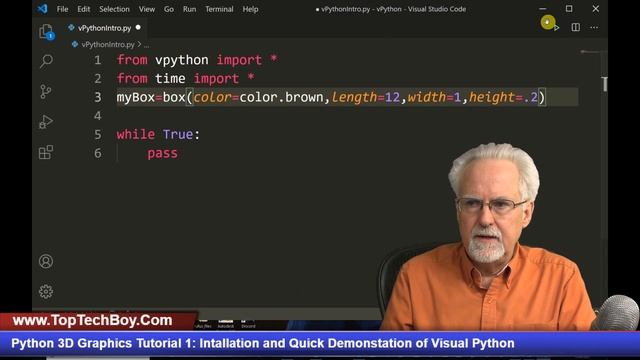The height and width of the screenshot is (360, 640).
Task: Open the Edit menu
Action: pos(84,9)
